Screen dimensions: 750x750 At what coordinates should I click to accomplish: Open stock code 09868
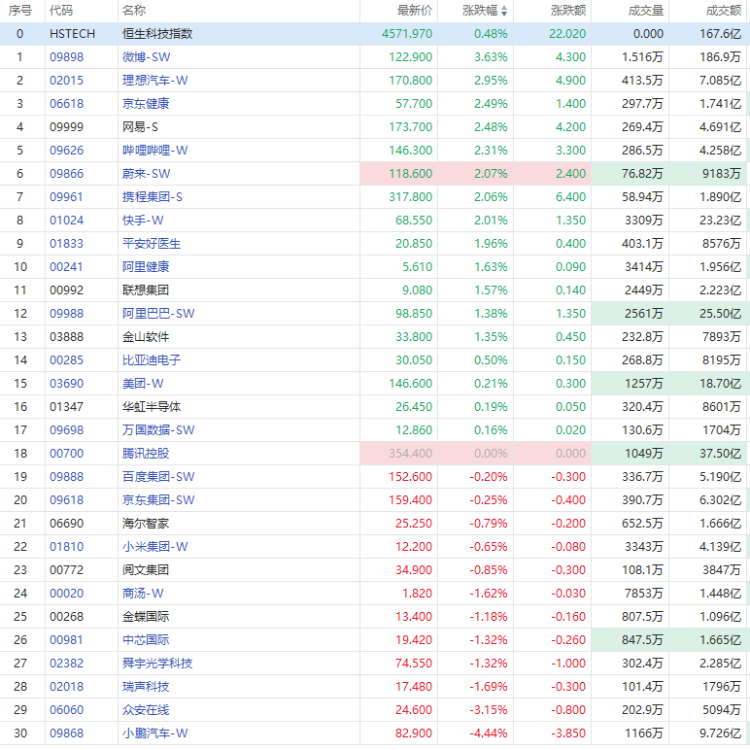(66, 733)
